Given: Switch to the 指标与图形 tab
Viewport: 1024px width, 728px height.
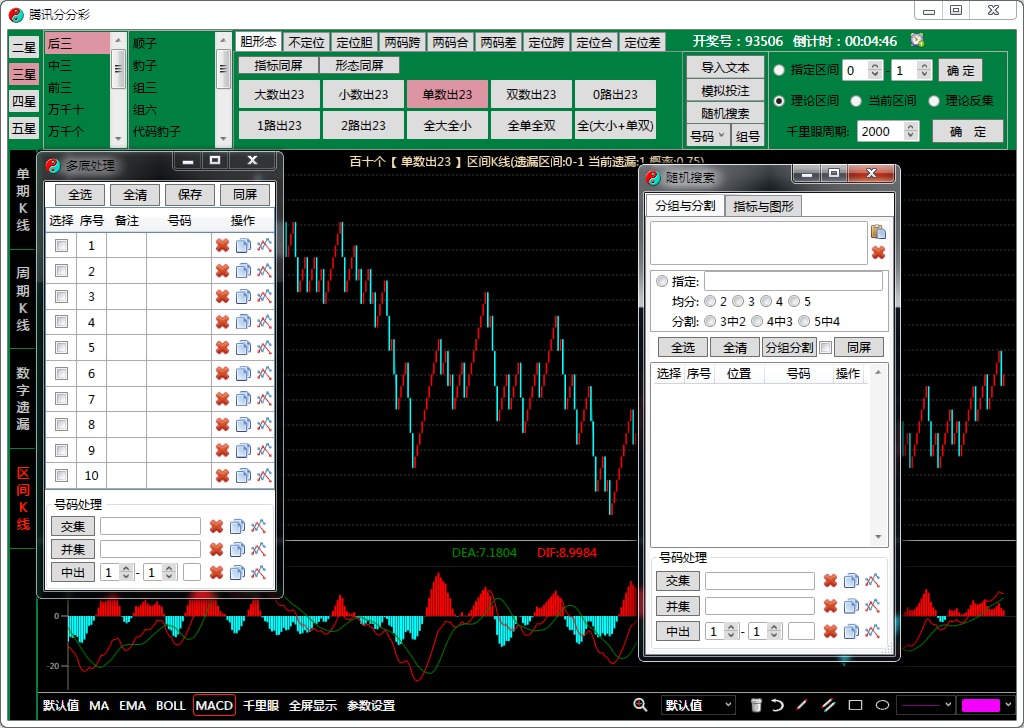Looking at the screenshot, I should coord(764,206).
